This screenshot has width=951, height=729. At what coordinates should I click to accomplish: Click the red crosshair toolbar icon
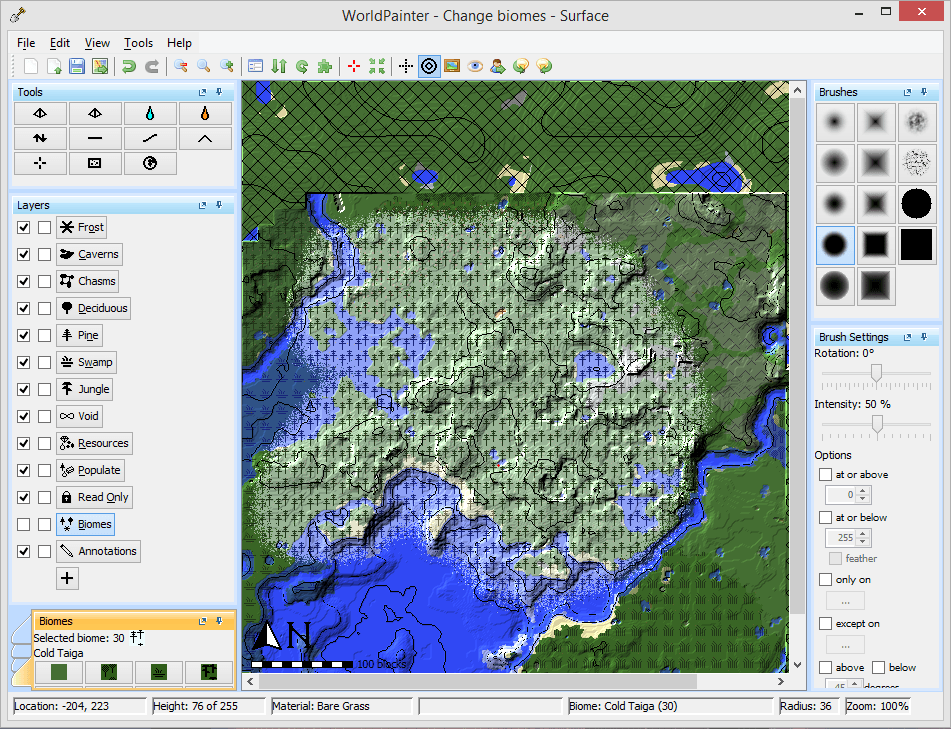[354, 66]
